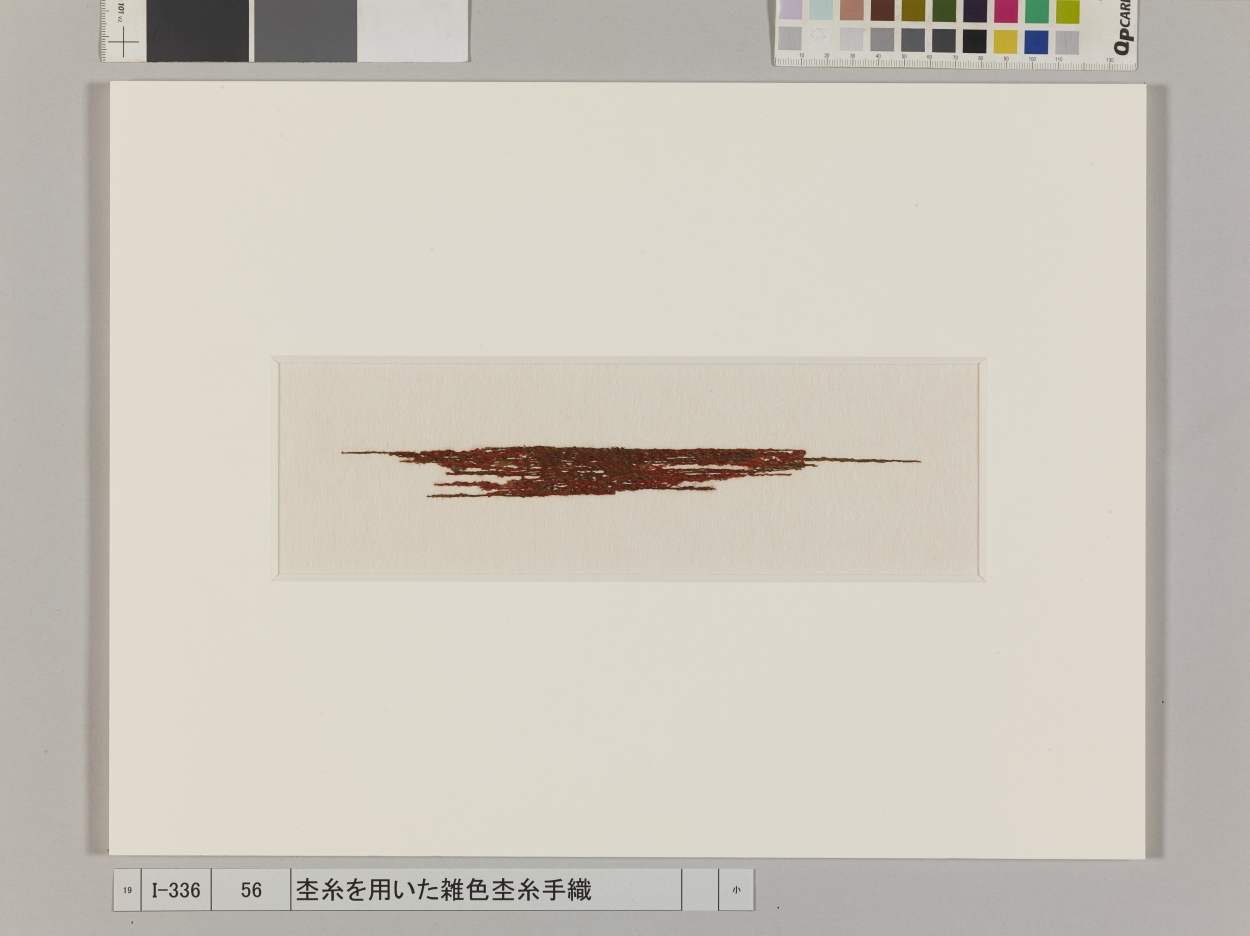
Task: Click the middle gray block of the gray card
Action: click(x=305, y=29)
